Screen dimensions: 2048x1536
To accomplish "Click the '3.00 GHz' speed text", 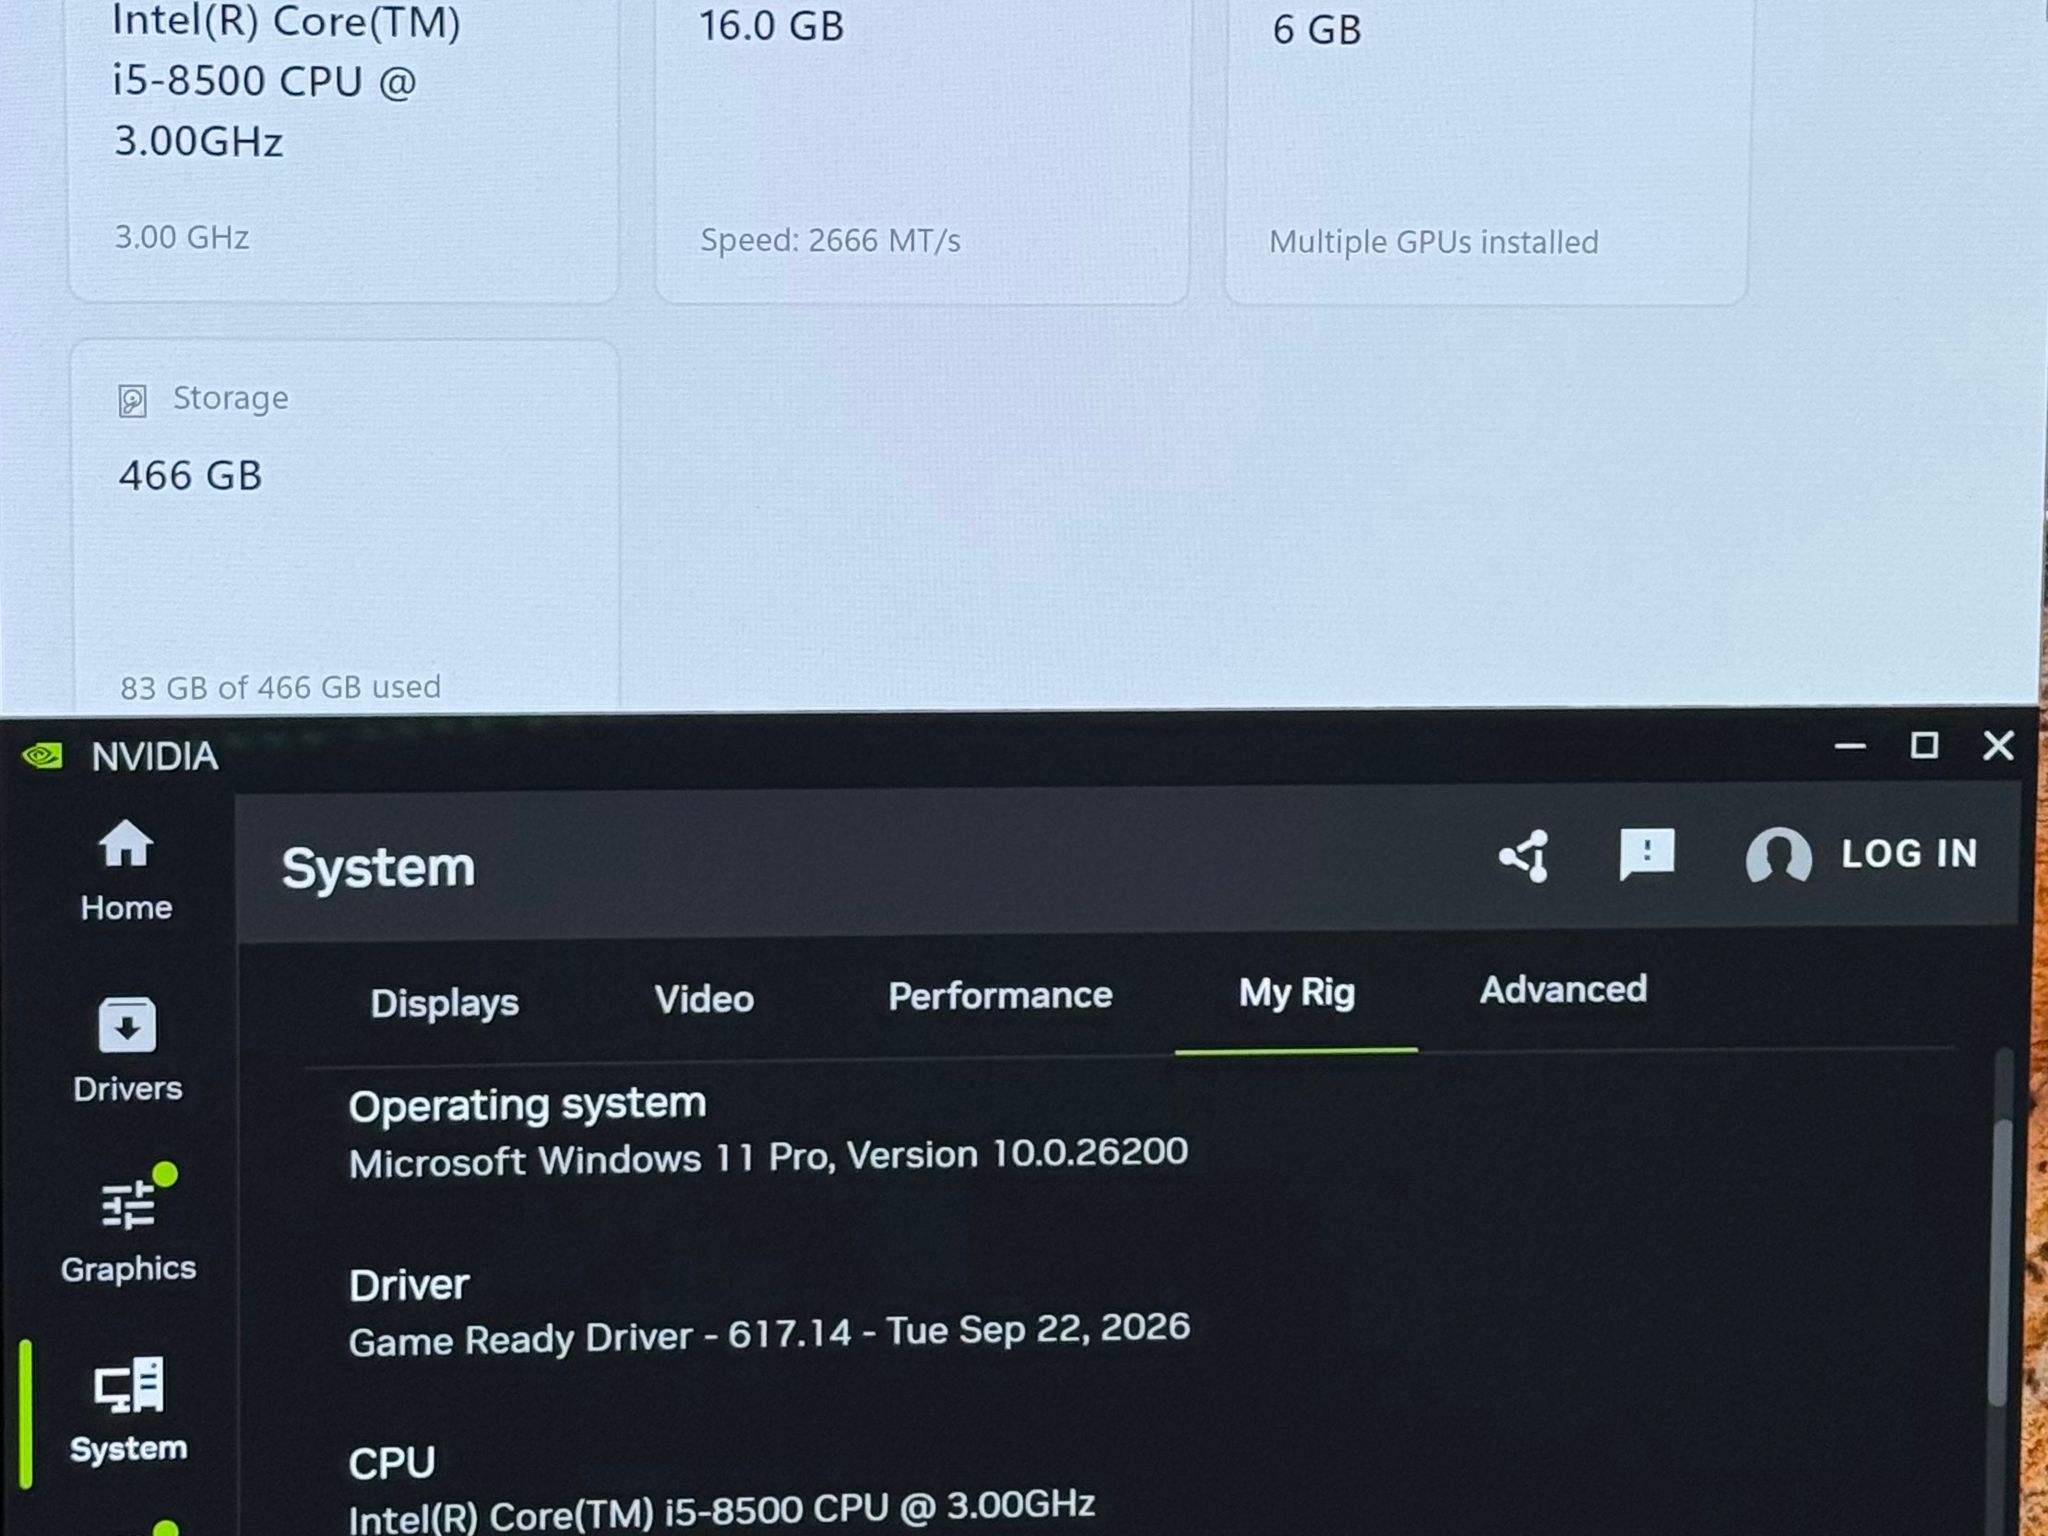I will click(x=182, y=237).
